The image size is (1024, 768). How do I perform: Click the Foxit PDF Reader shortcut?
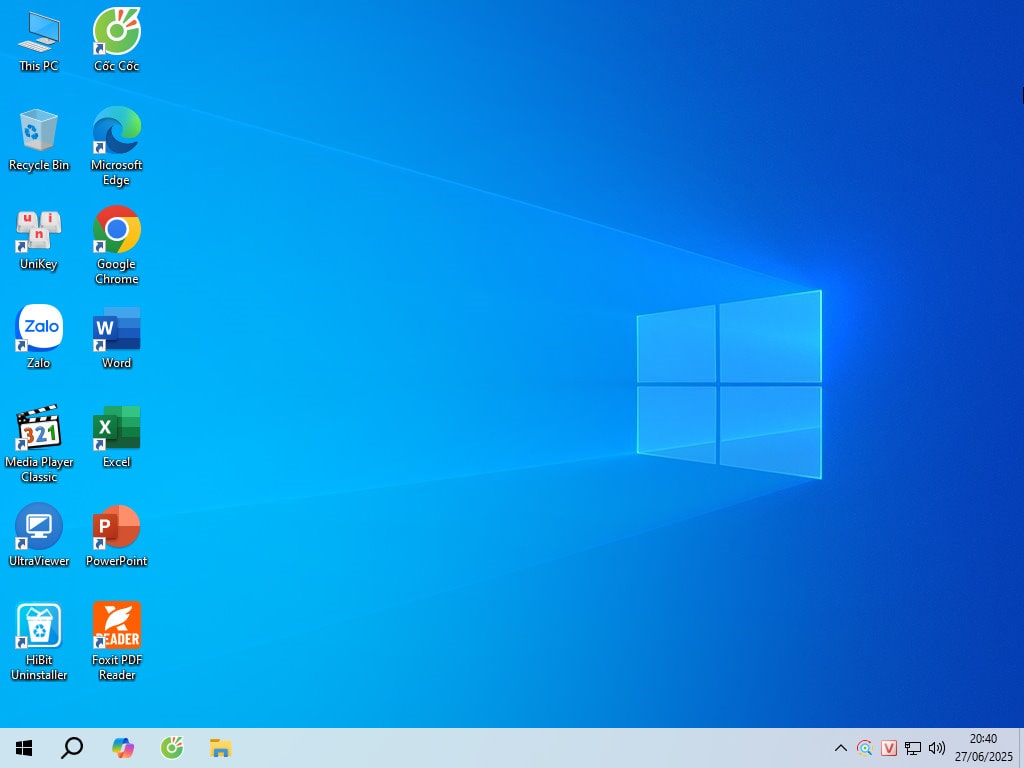[117, 627]
